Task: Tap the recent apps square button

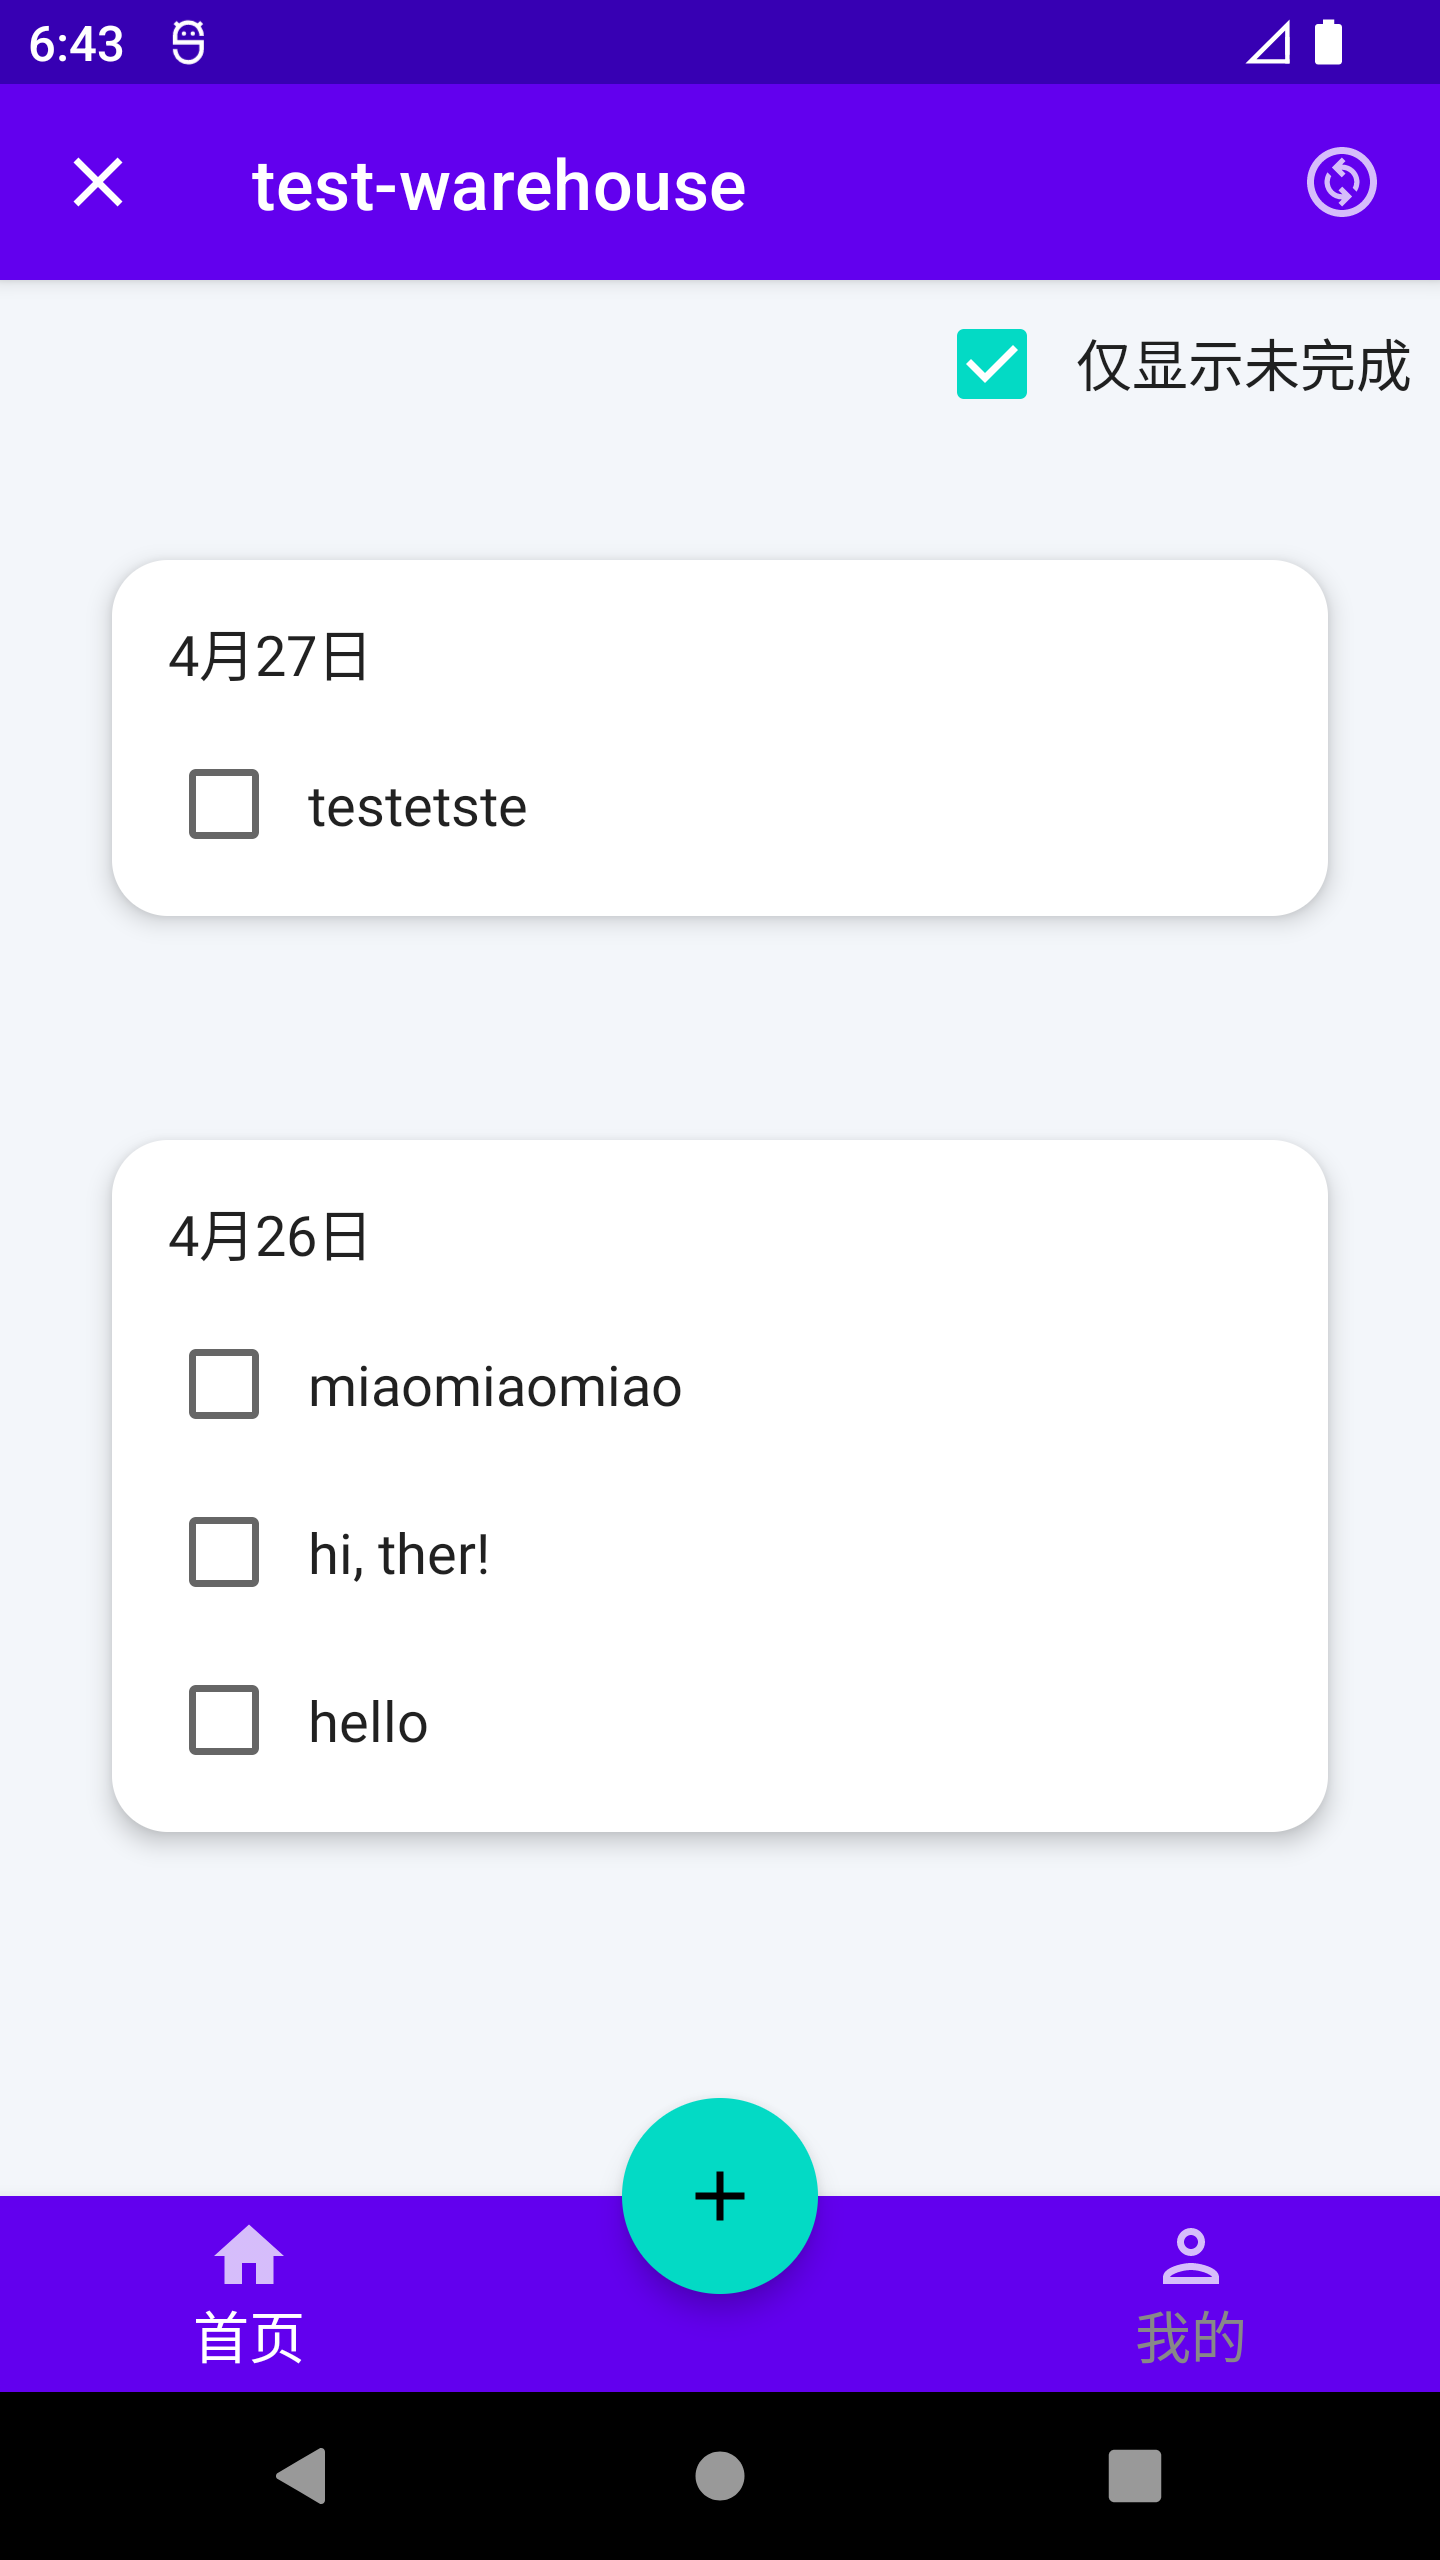Action: 1135,2476
